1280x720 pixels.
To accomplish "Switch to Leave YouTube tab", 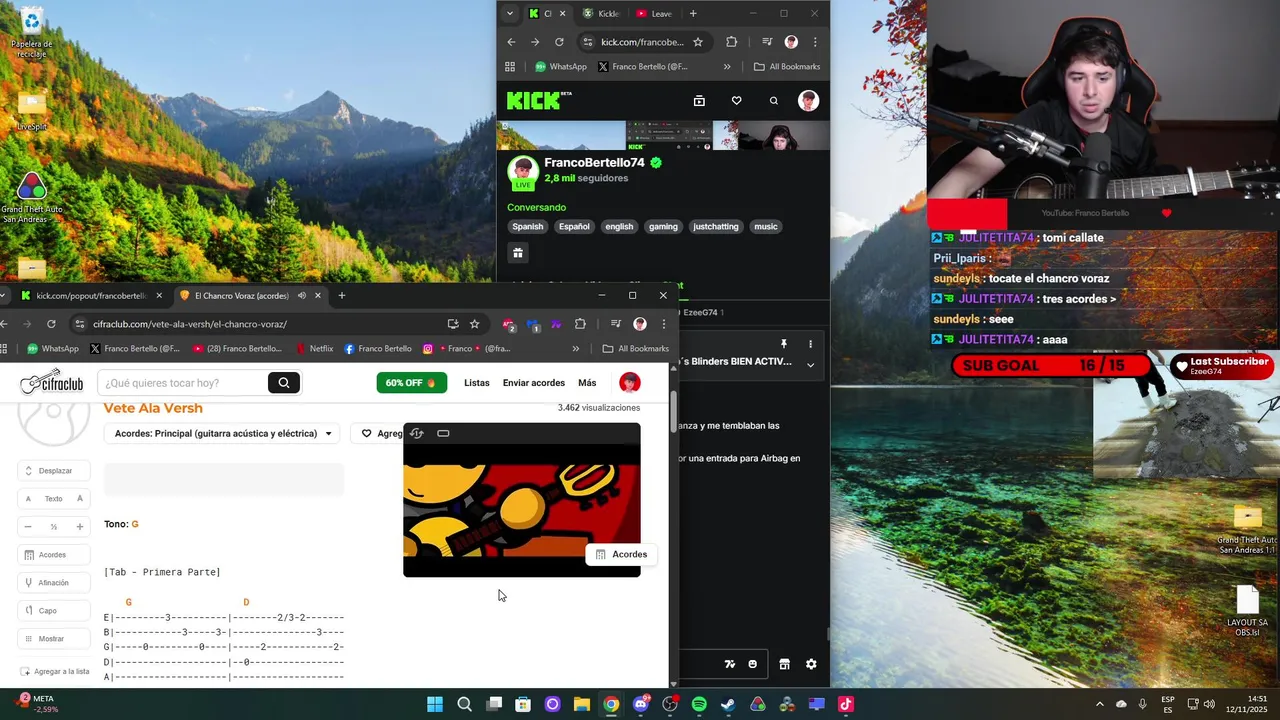I will click(x=654, y=14).
